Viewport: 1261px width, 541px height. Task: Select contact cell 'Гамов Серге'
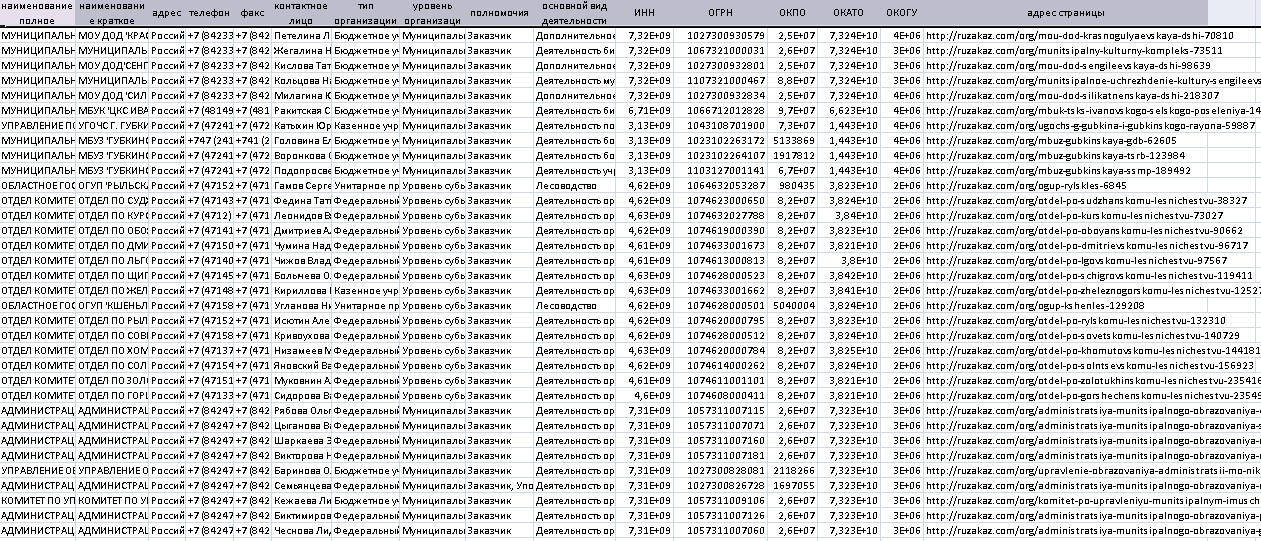(x=302, y=185)
